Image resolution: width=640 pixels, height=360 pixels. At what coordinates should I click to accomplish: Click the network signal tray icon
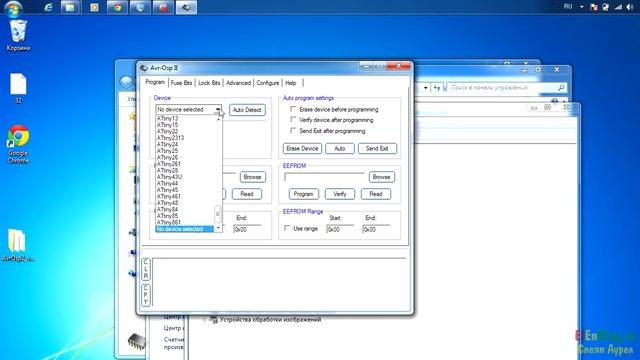(x=618, y=7)
